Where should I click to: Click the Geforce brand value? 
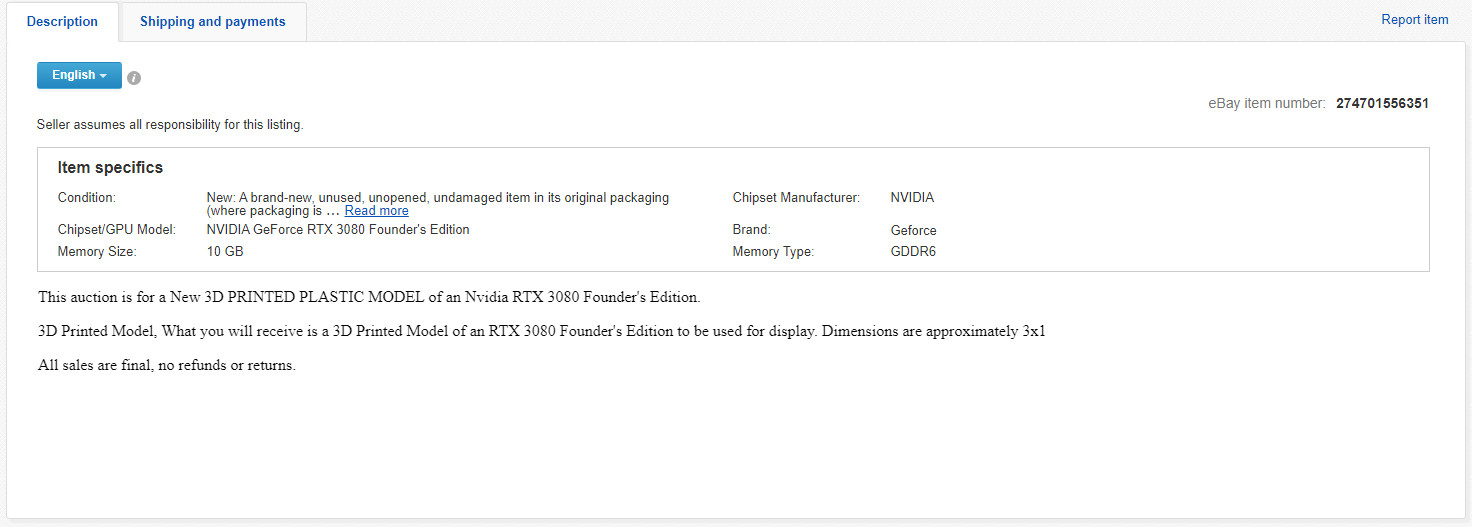(x=914, y=230)
